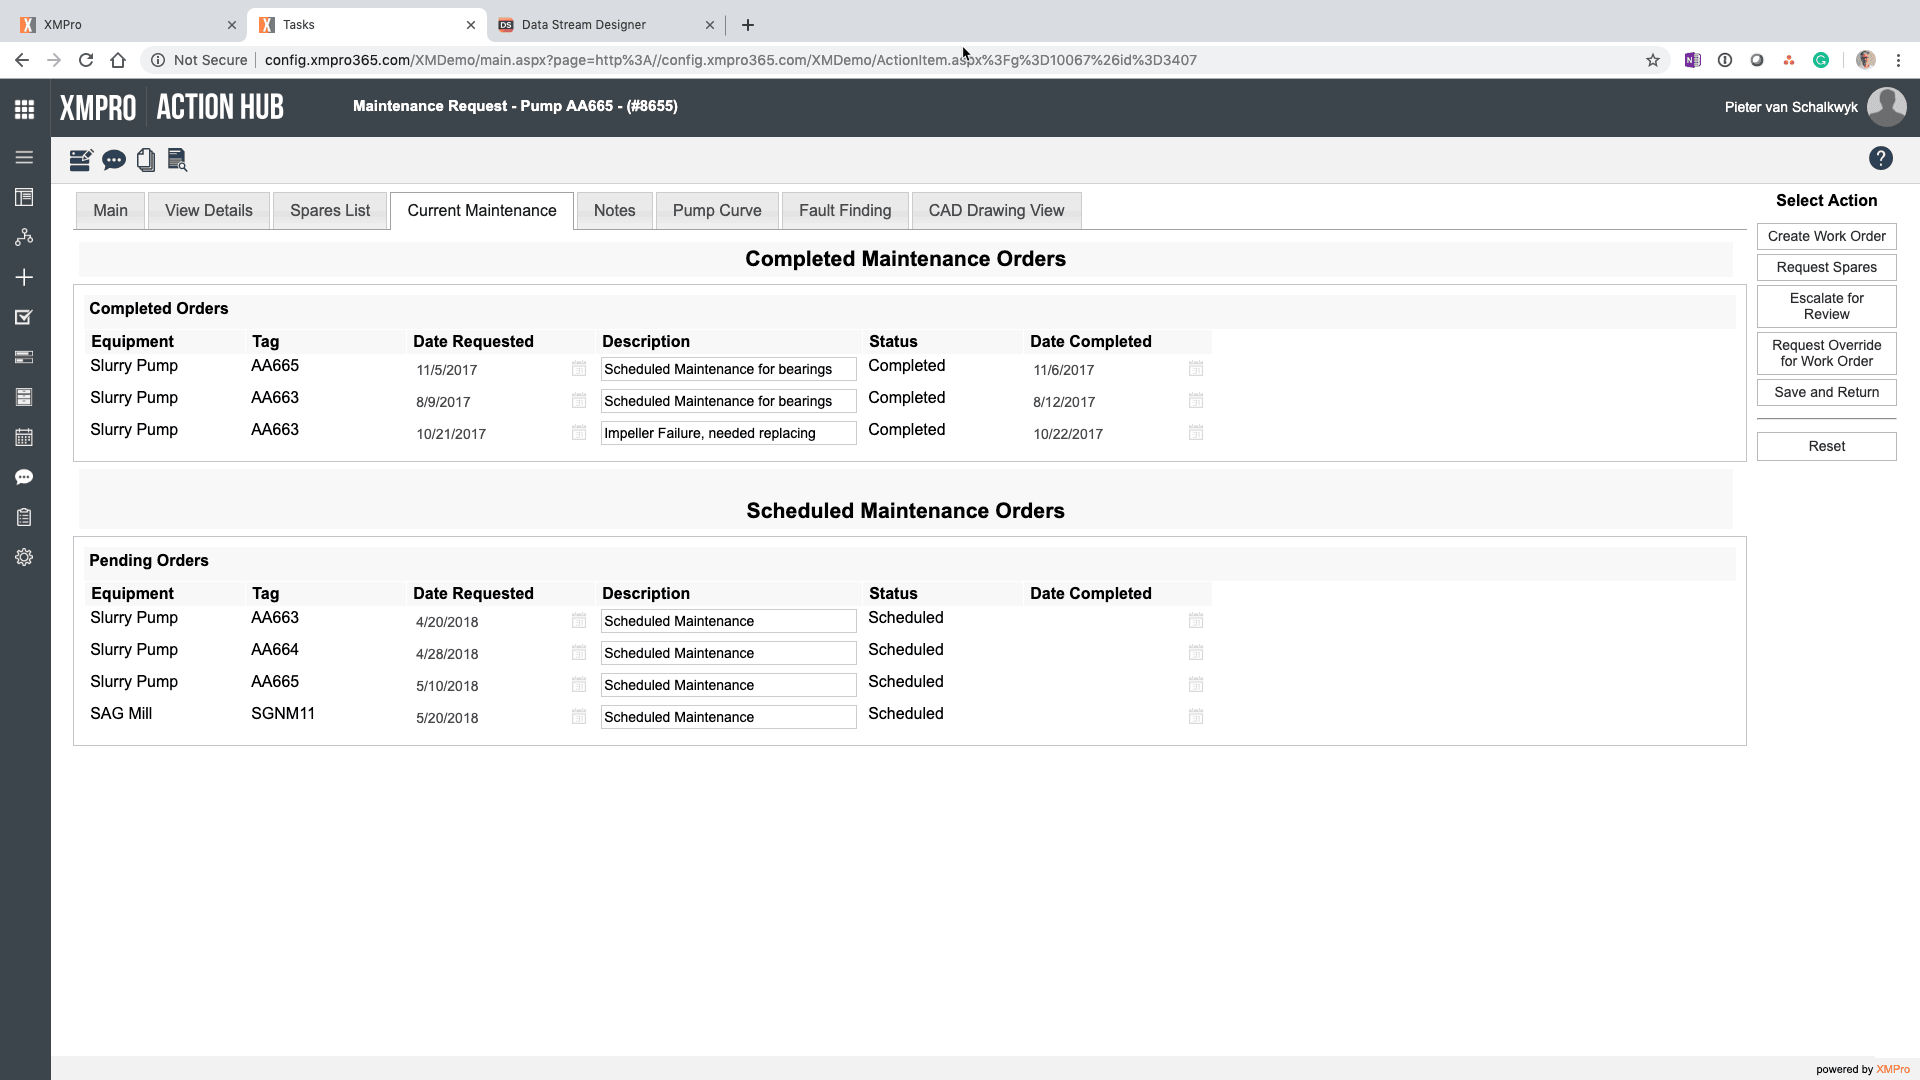Open tasks via the sidebar checkbox icon
Screen dimensions: 1920x1080
(24, 317)
